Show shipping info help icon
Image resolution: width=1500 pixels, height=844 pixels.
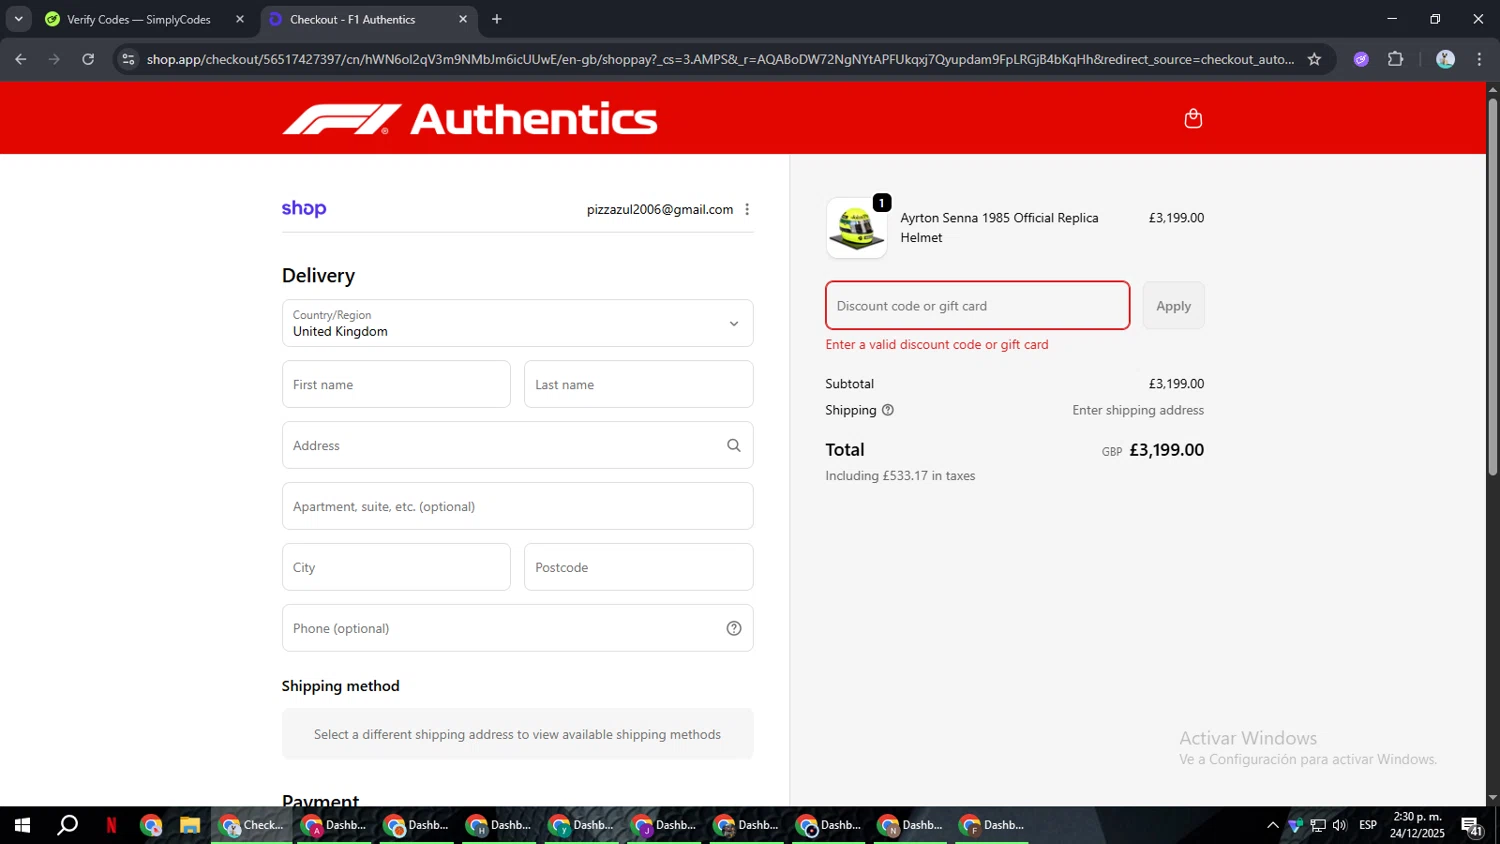(888, 410)
